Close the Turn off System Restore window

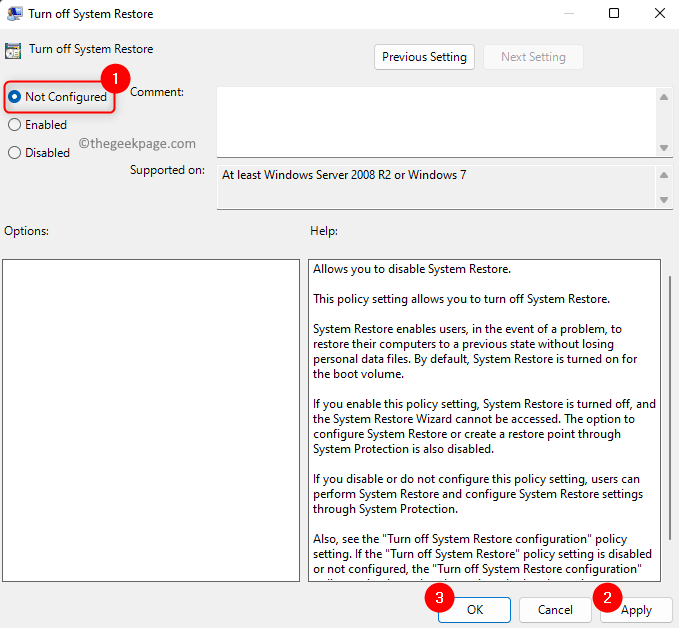click(660, 13)
